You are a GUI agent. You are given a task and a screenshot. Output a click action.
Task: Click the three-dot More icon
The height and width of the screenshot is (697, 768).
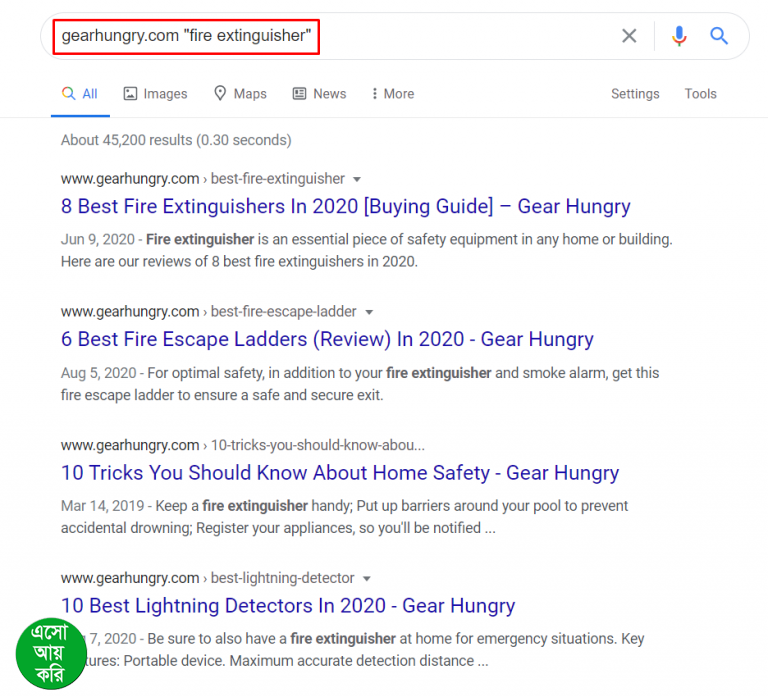point(374,94)
